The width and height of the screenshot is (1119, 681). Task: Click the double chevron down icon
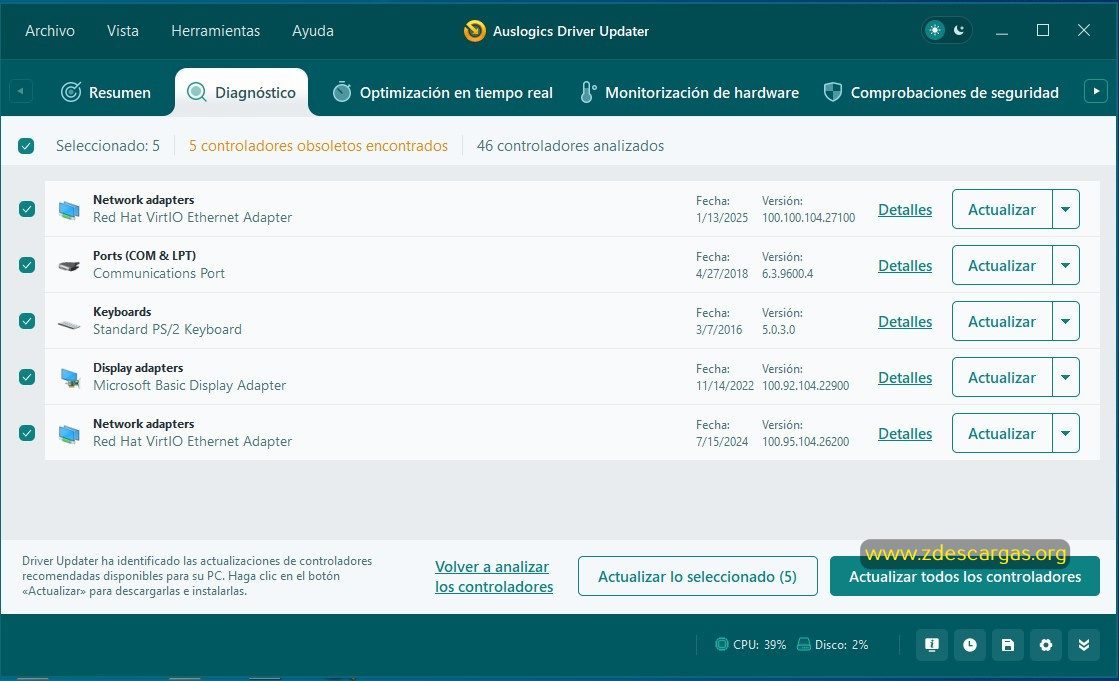click(1084, 645)
